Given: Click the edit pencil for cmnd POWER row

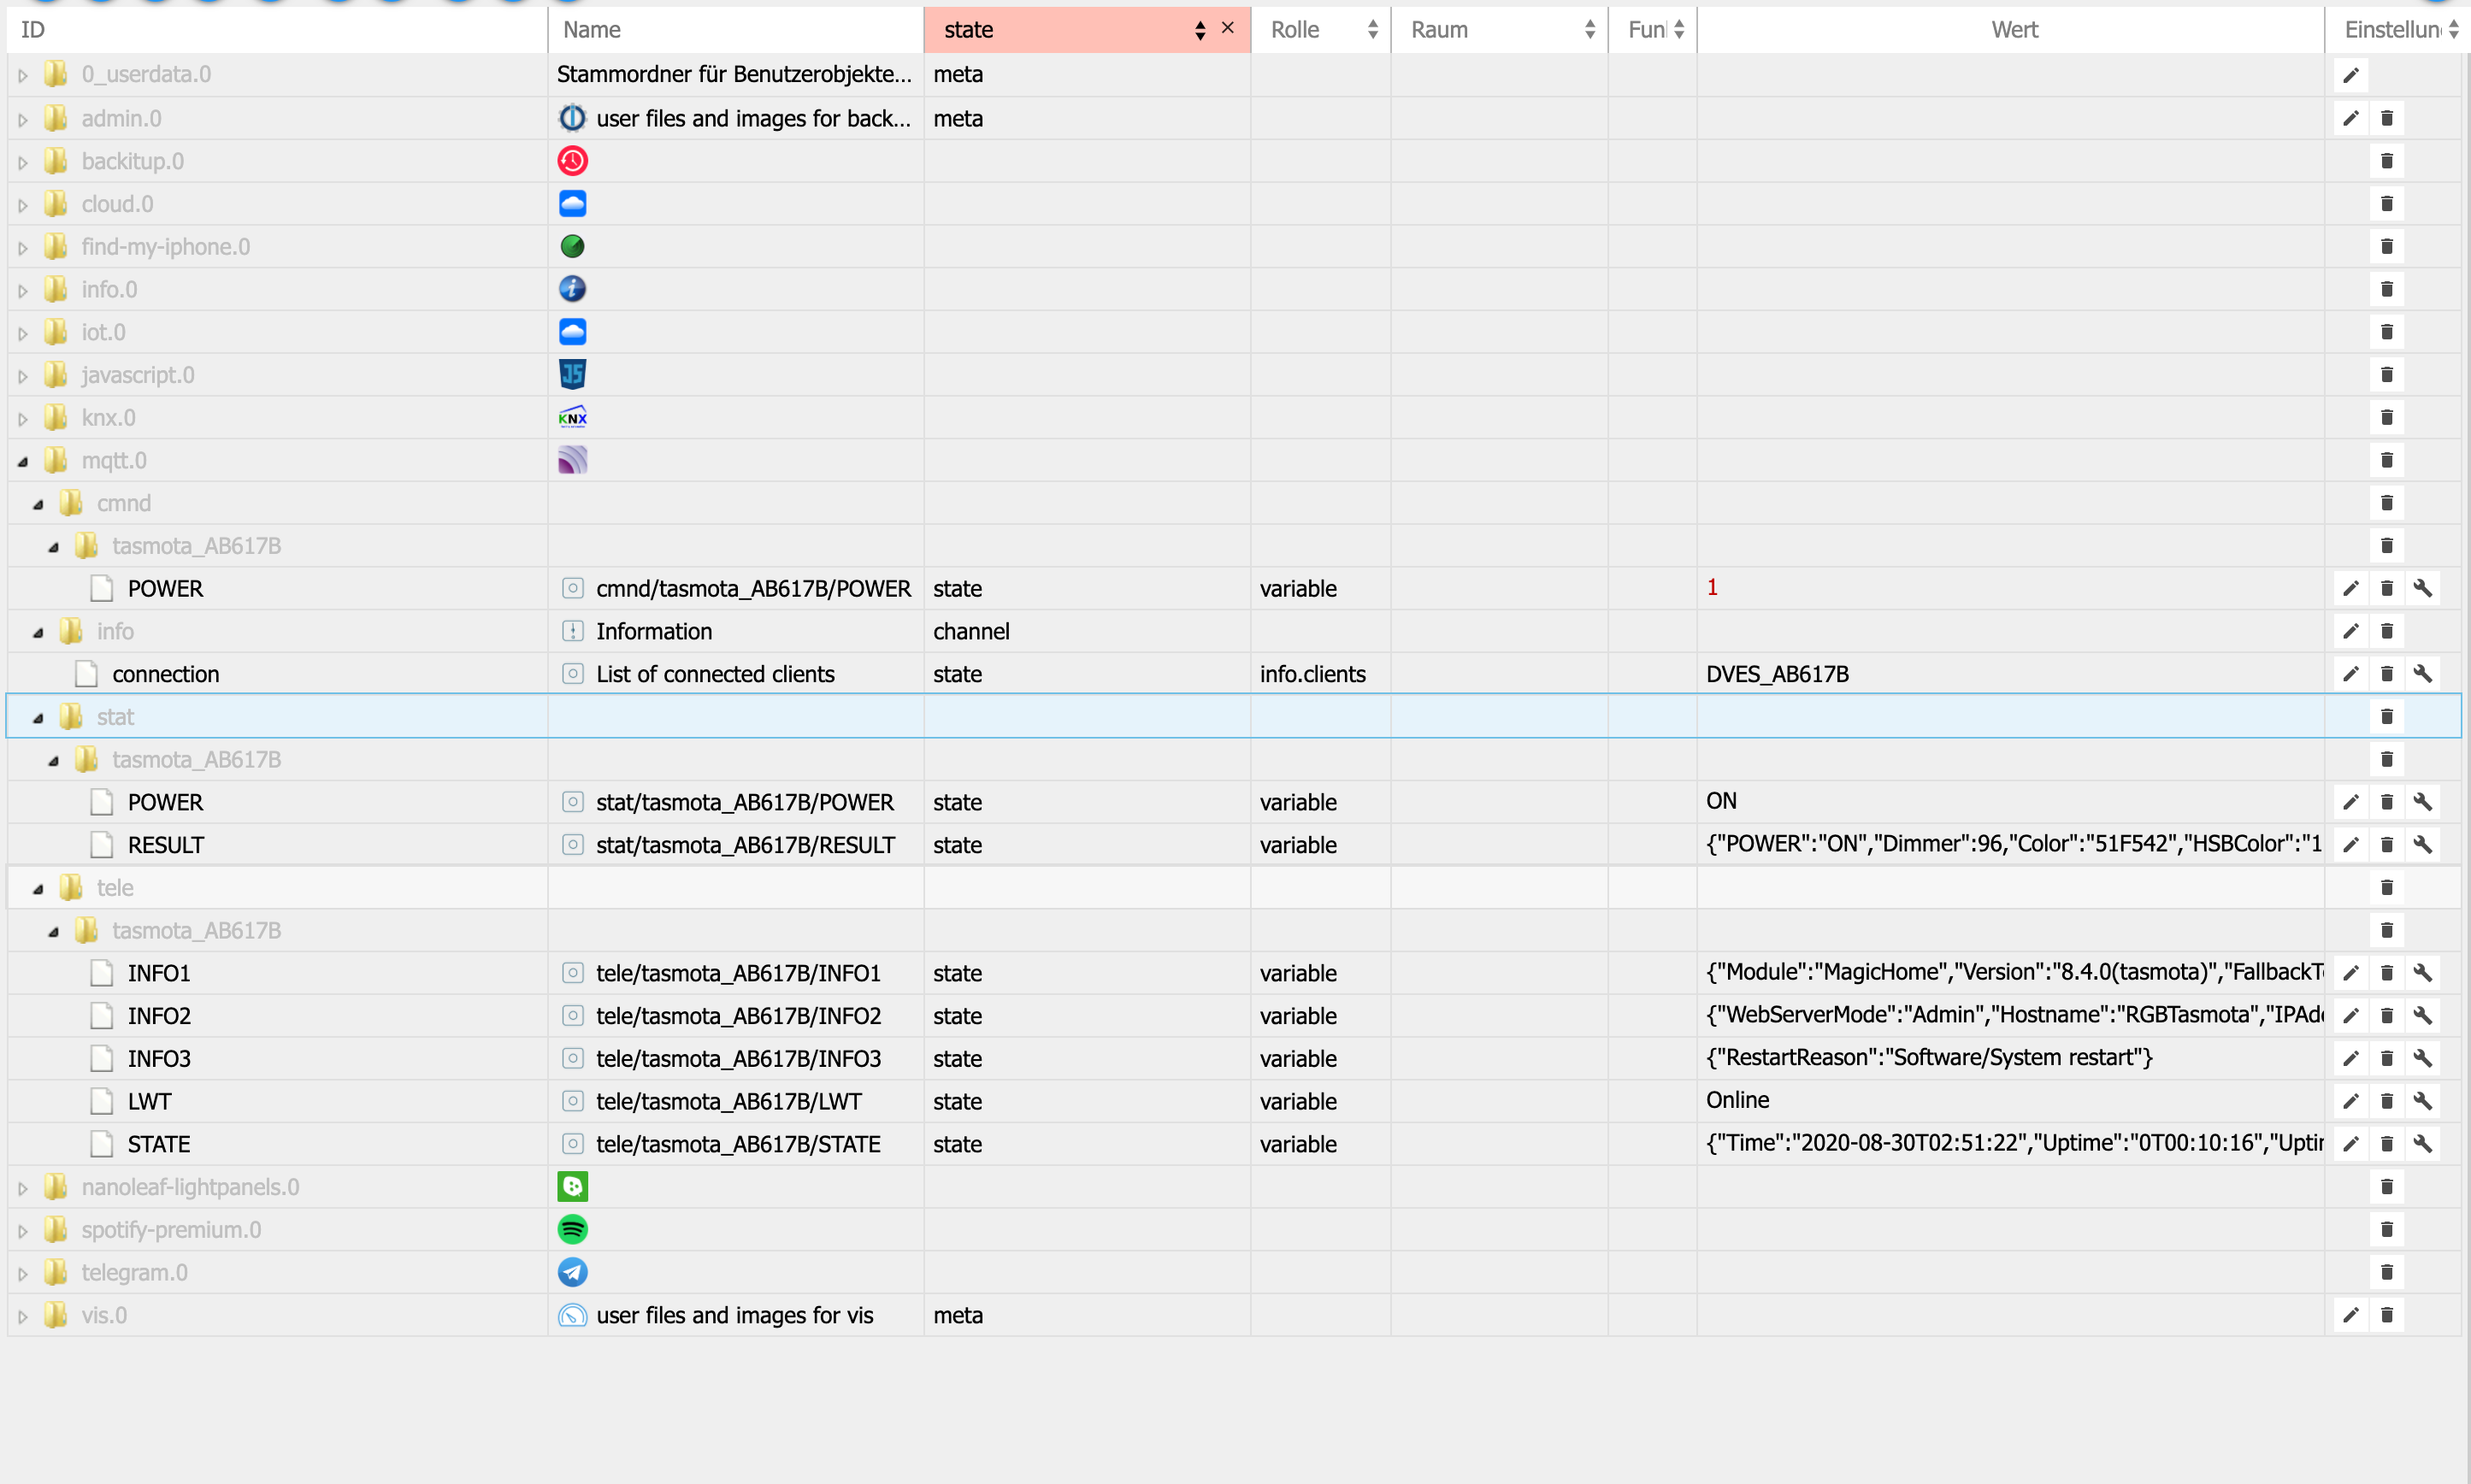Looking at the screenshot, I should [2350, 589].
